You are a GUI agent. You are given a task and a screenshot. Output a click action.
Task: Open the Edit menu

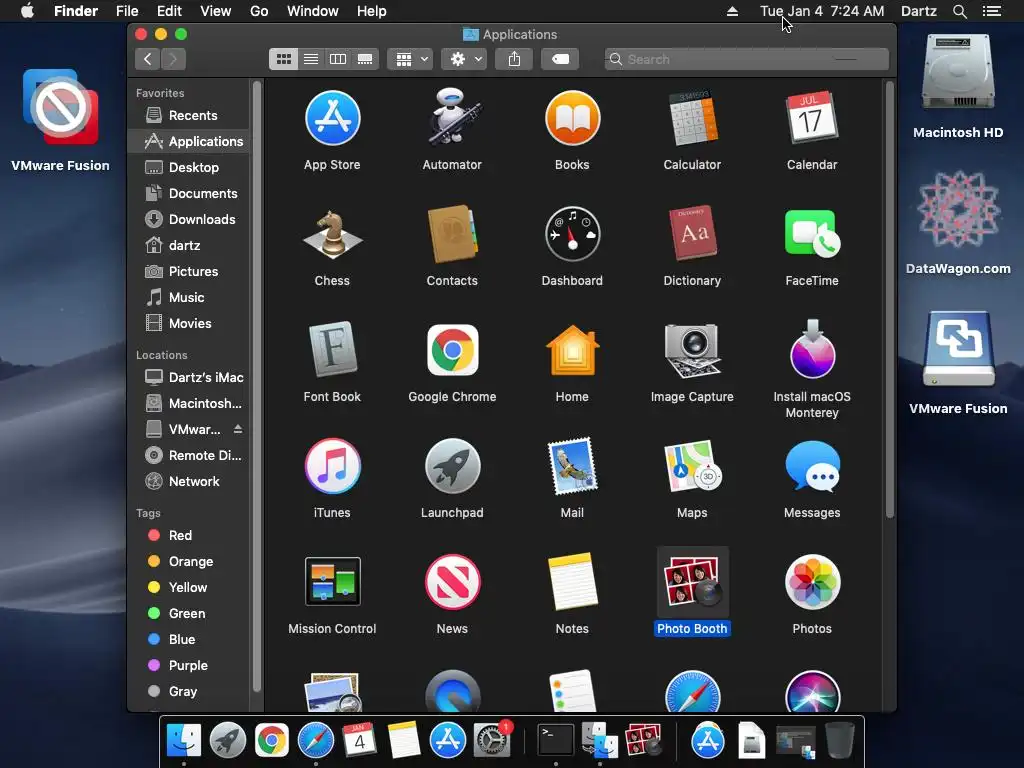pyautogui.click(x=169, y=11)
